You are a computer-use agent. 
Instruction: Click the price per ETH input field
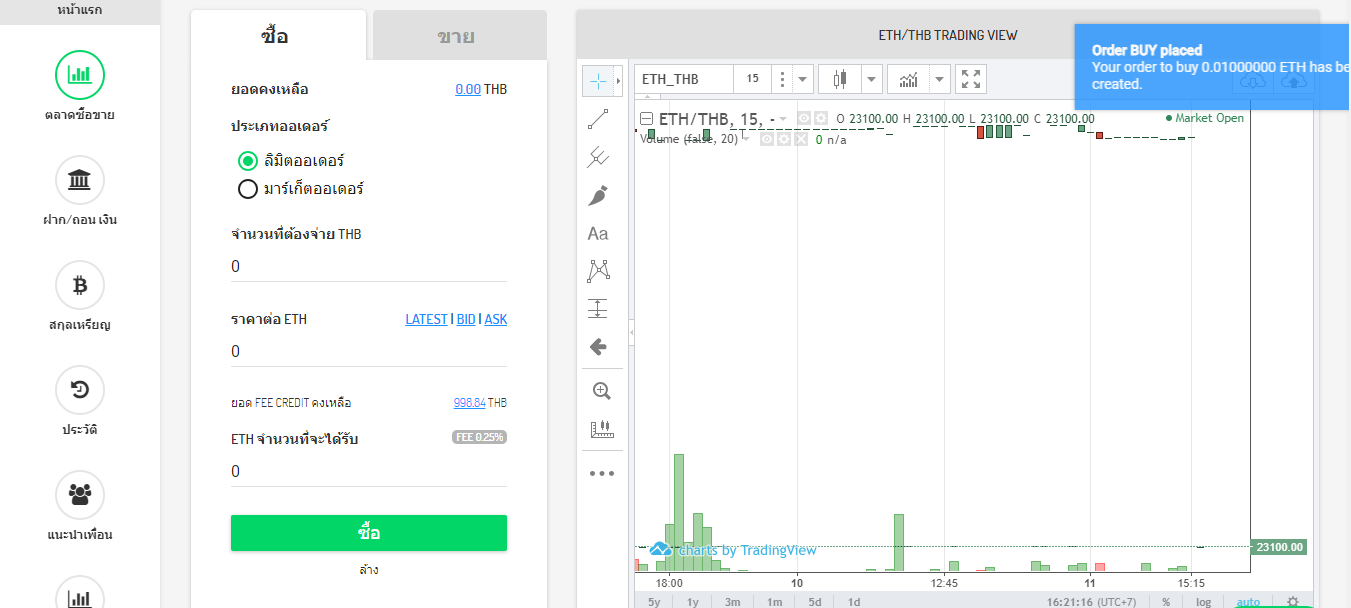pos(368,352)
